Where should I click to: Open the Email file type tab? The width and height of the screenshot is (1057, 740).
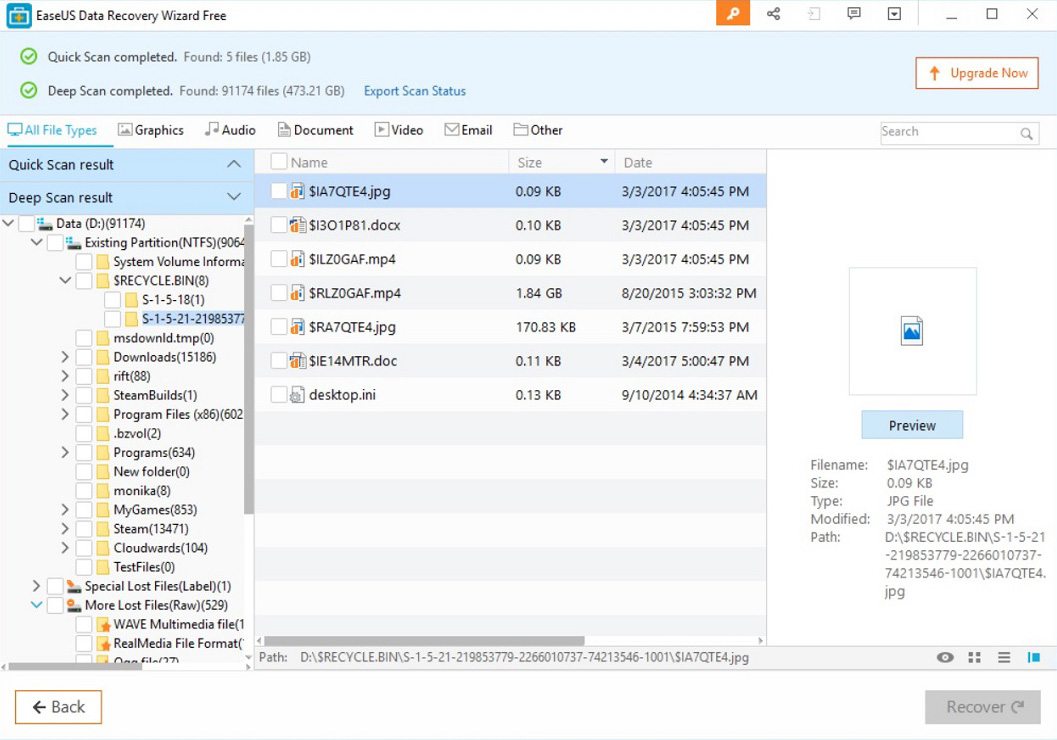tap(468, 129)
